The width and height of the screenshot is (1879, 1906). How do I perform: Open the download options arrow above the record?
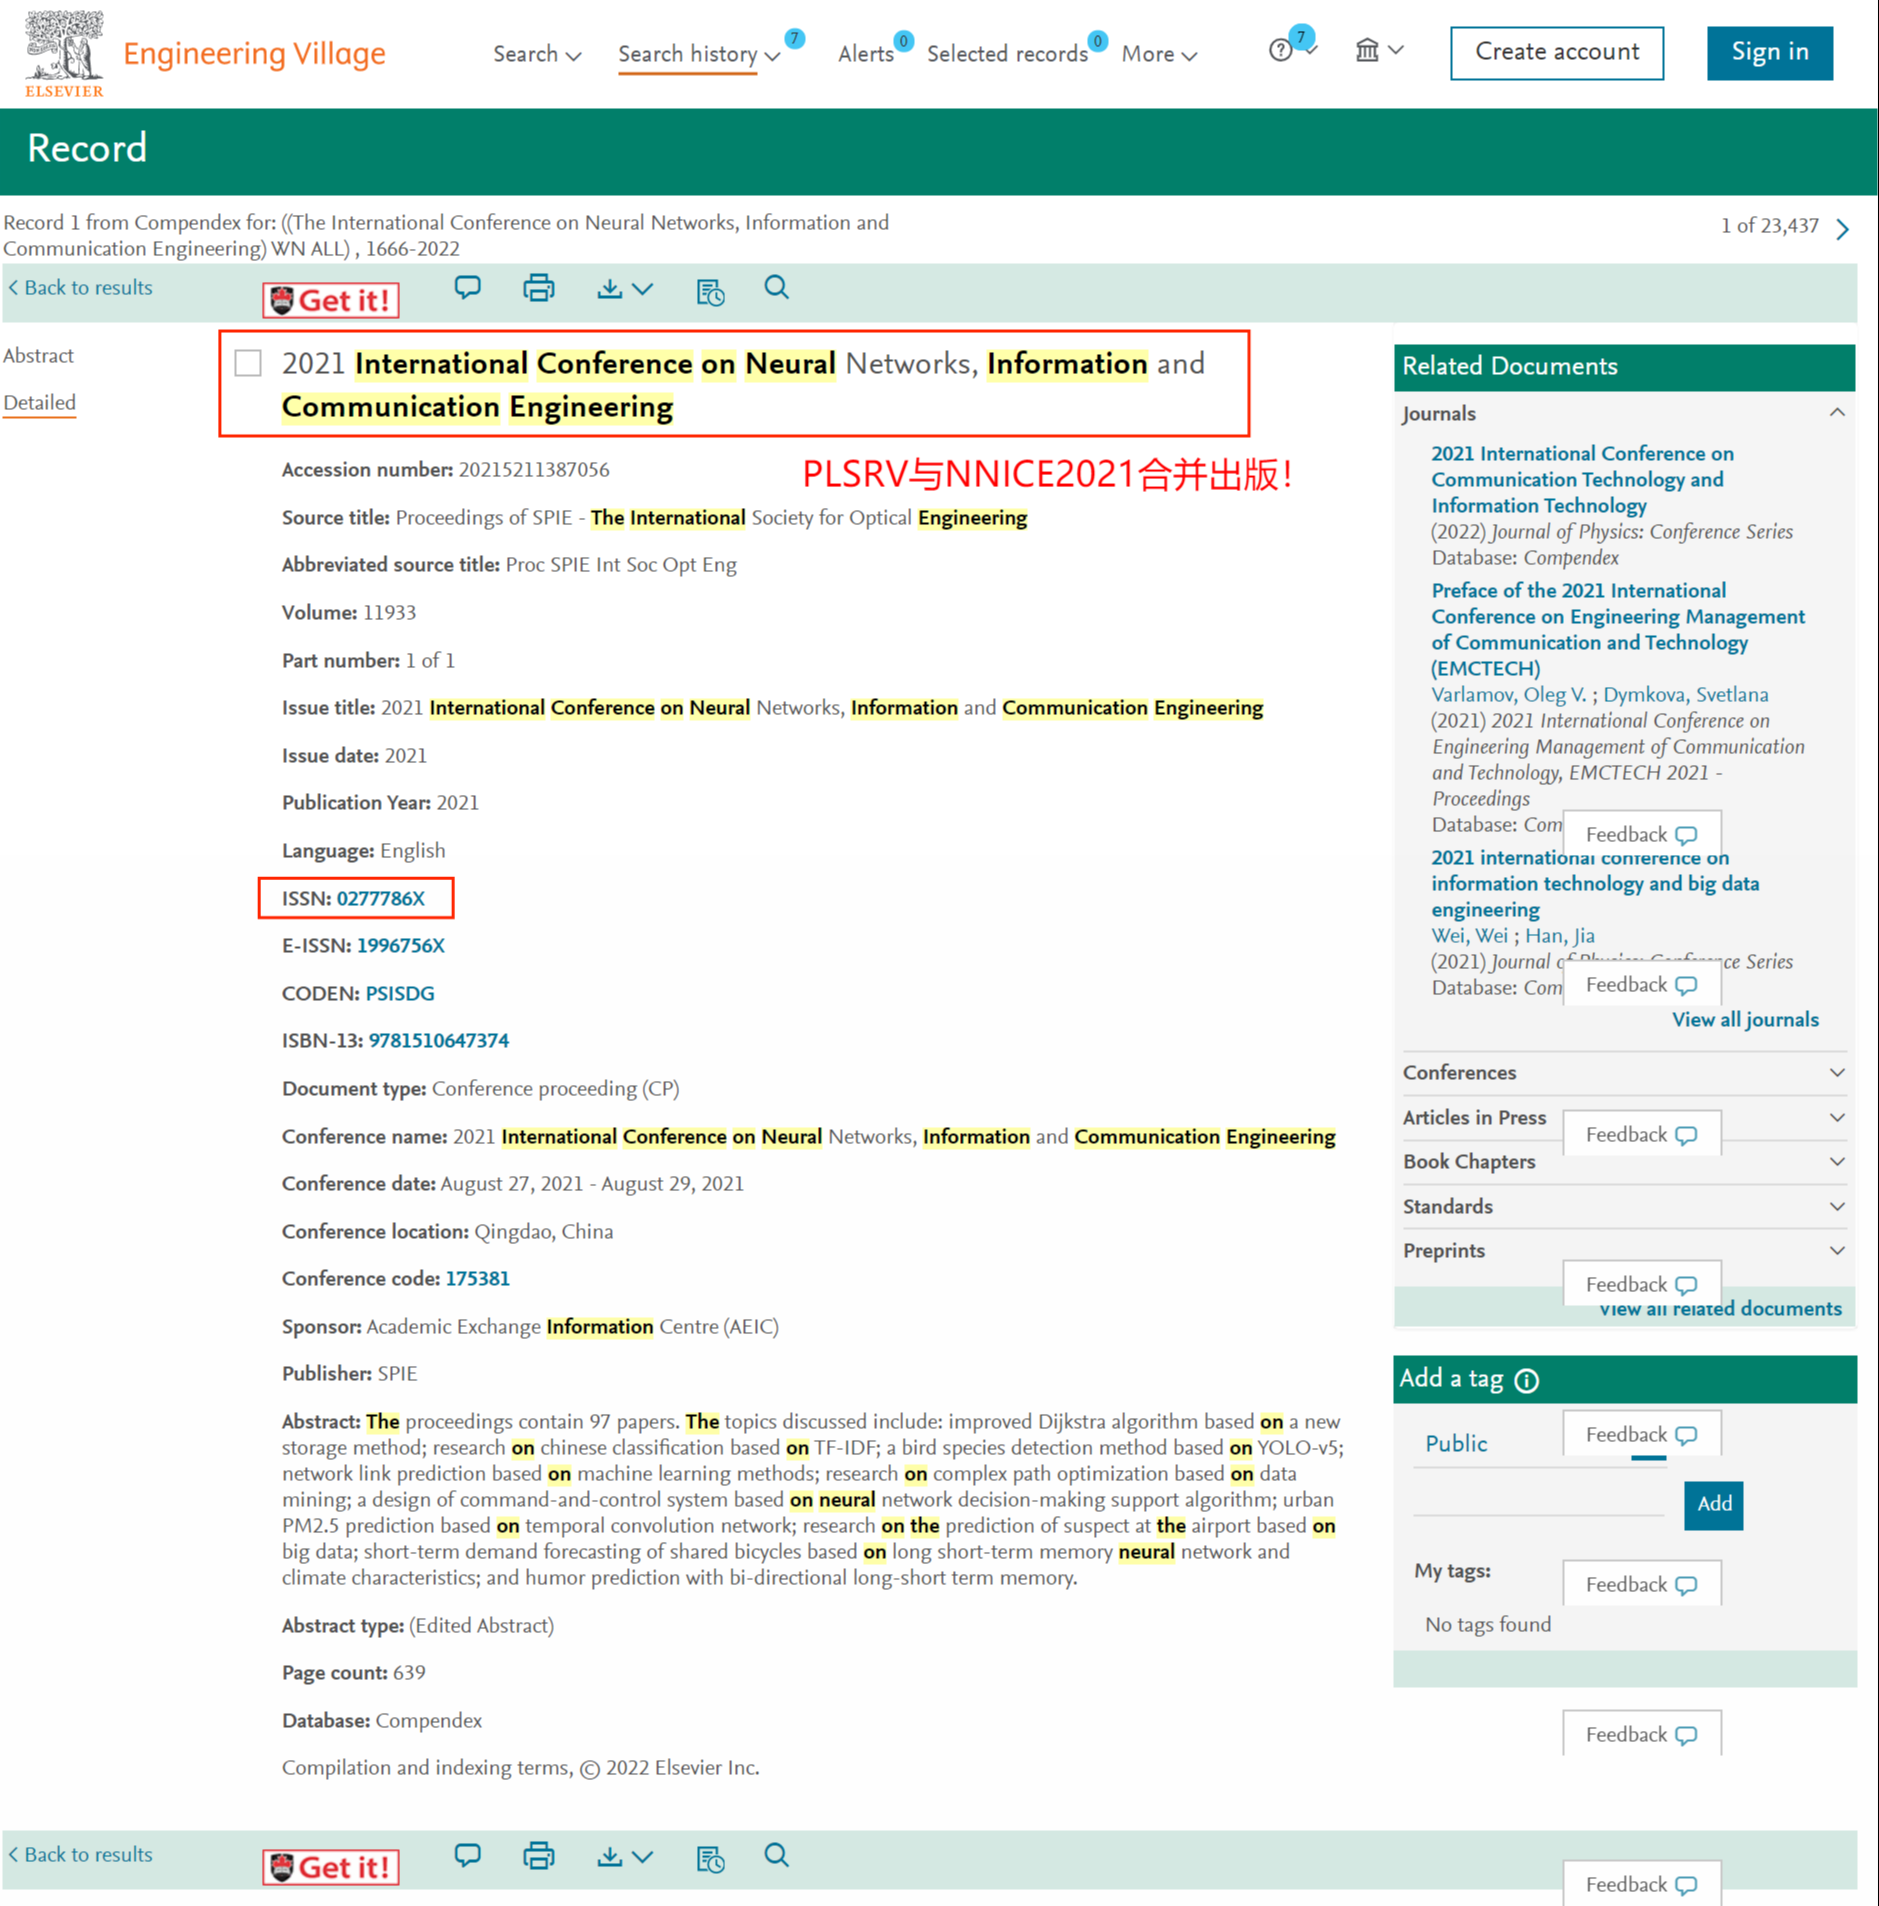[x=643, y=289]
